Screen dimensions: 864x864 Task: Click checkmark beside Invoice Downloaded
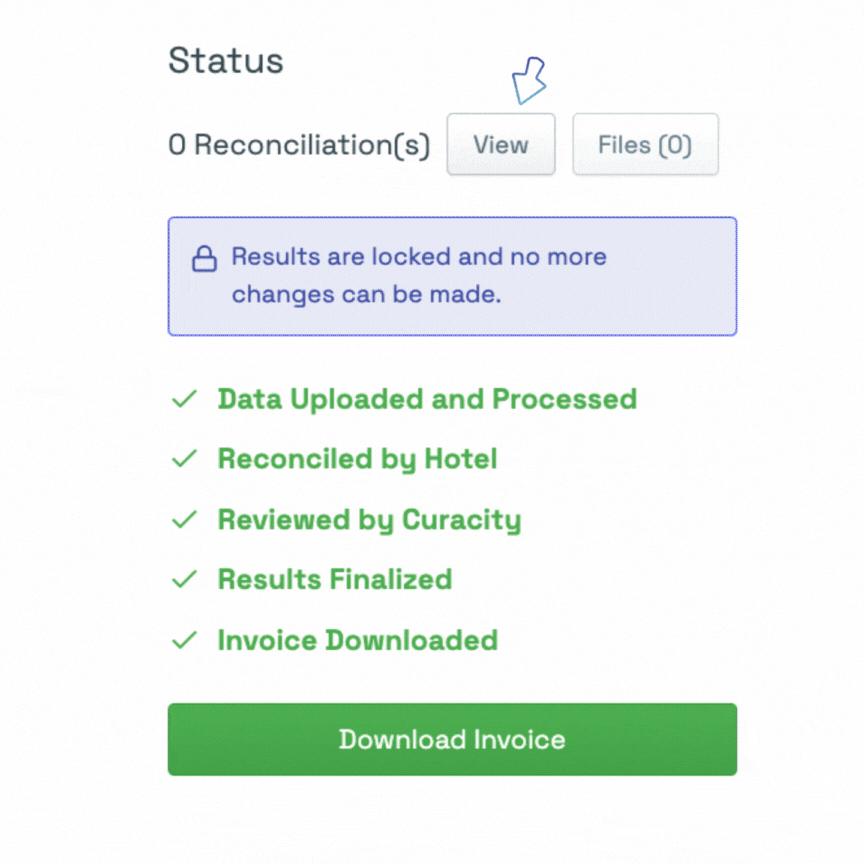[185, 640]
